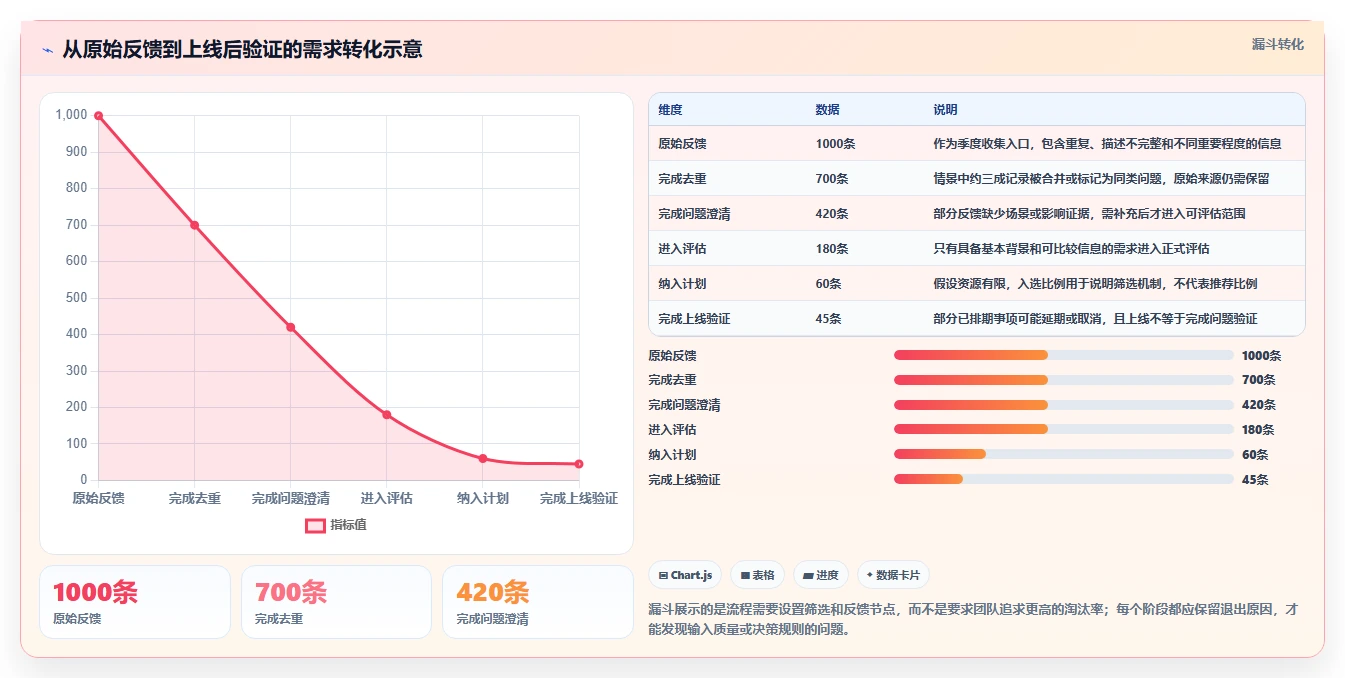Click the 完成问题澄清 cell in the table
This screenshot has width=1345, height=678.
(x=694, y=214)
